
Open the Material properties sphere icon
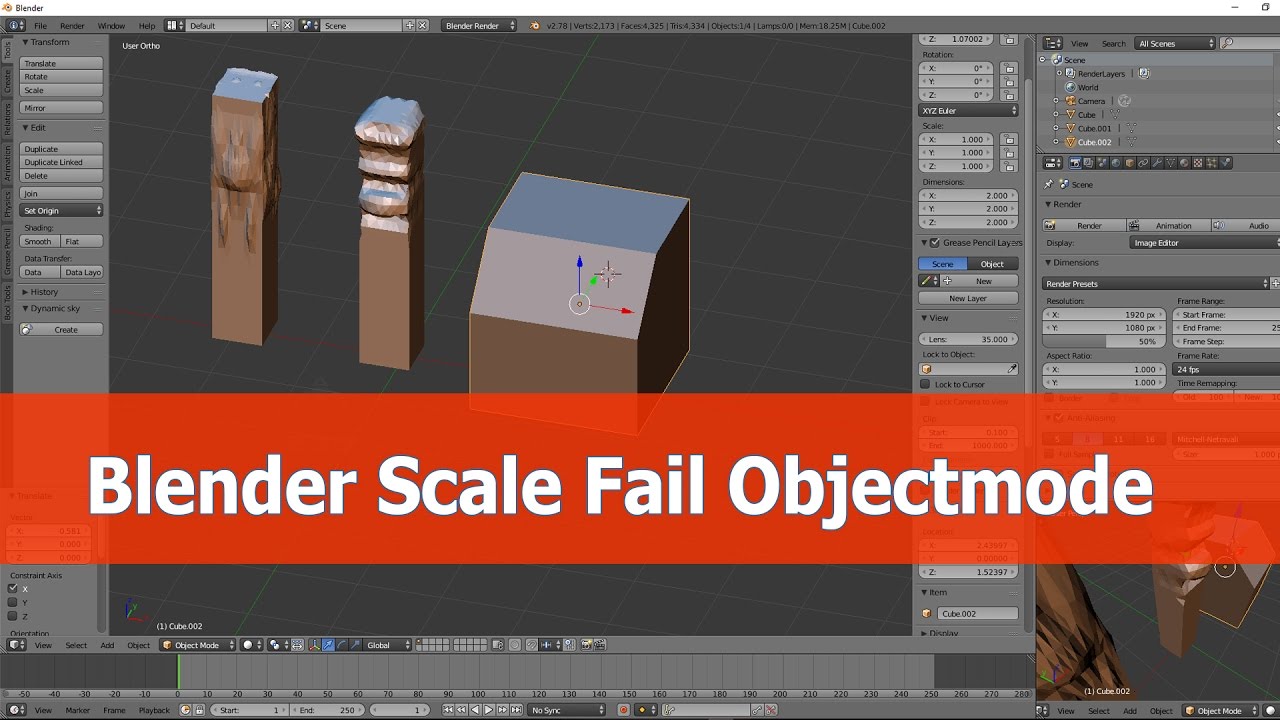[x=1184, y=162]
